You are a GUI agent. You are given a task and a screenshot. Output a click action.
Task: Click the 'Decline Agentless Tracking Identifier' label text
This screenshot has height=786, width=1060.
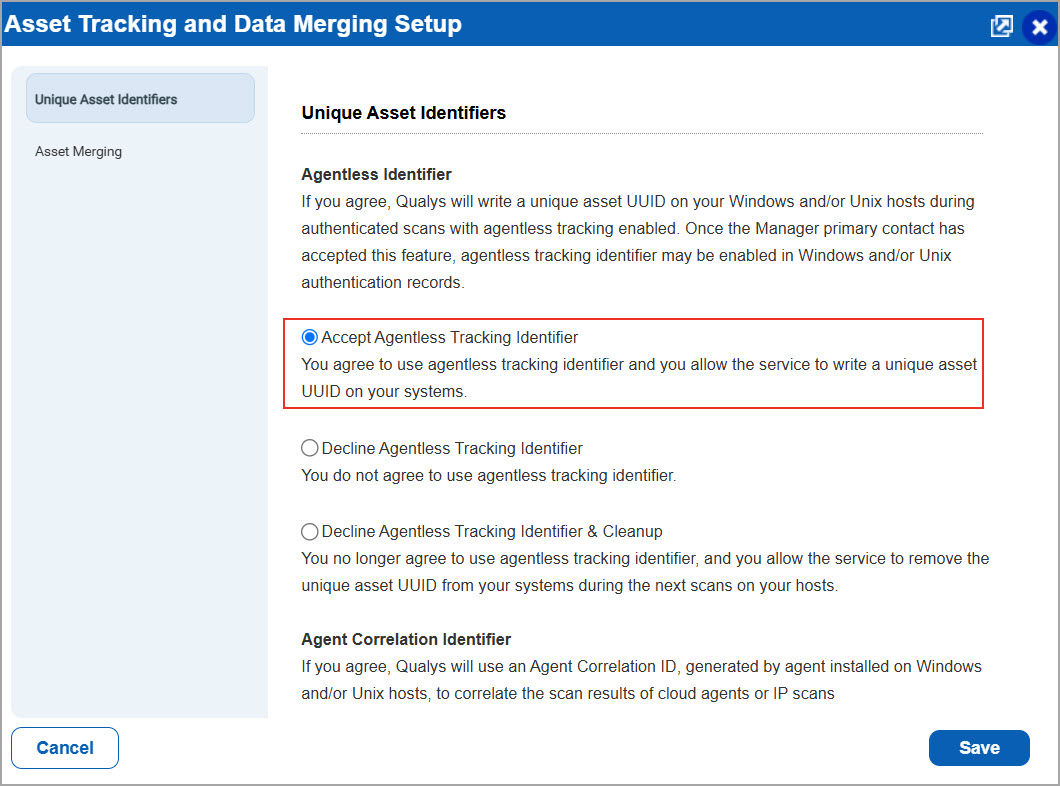(452, 449)
